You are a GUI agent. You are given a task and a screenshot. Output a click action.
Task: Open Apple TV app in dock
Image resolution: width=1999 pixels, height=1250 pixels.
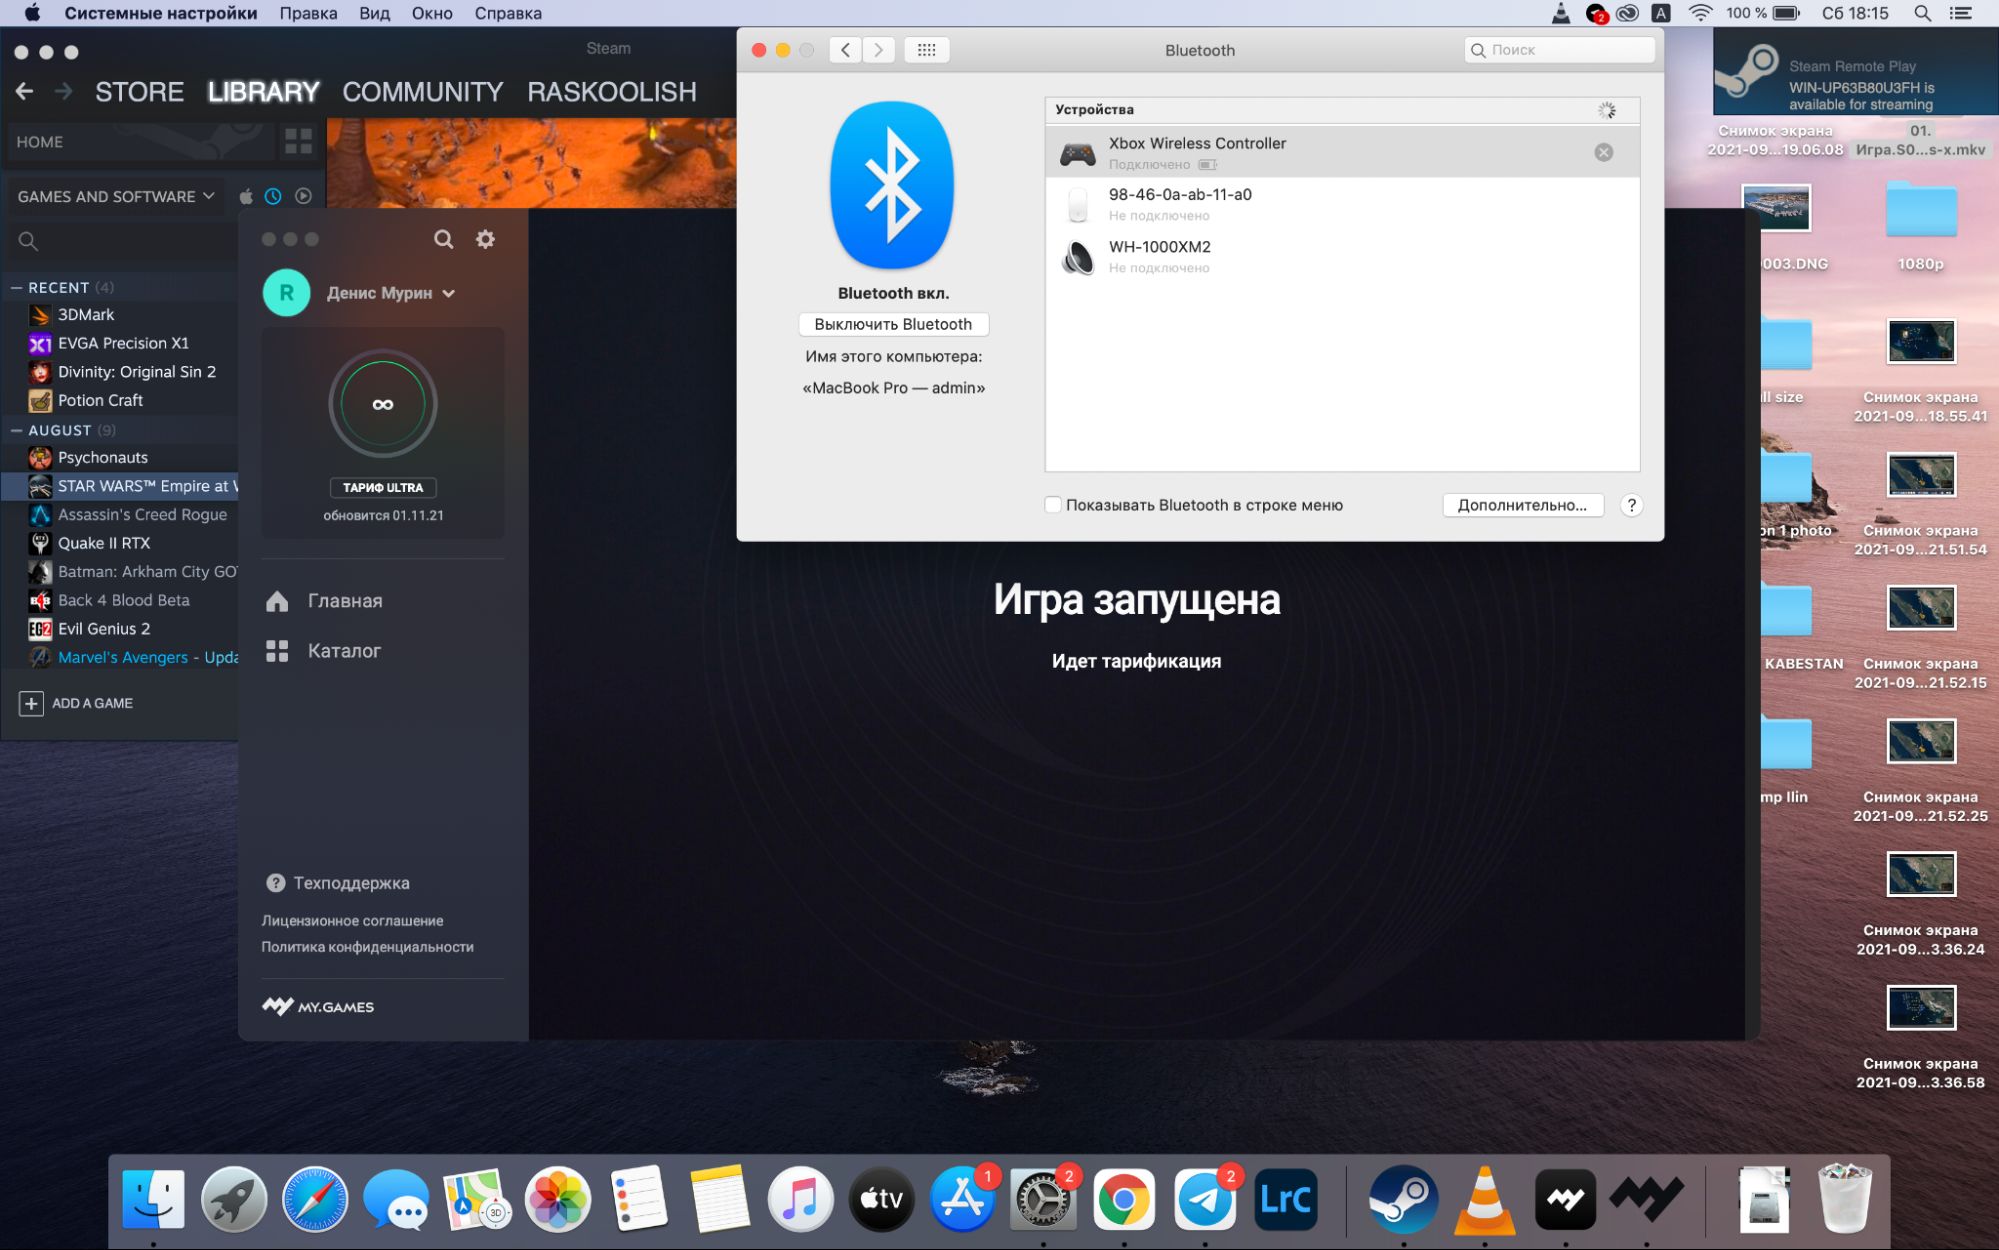881,1199
